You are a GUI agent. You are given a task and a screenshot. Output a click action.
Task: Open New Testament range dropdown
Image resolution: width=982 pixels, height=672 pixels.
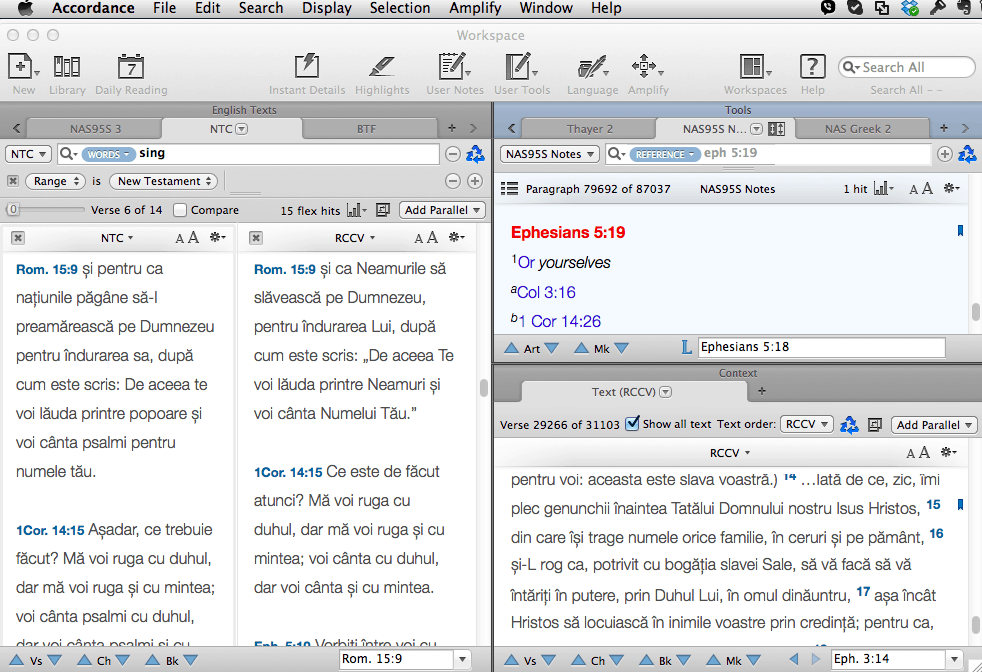point(163,181)
